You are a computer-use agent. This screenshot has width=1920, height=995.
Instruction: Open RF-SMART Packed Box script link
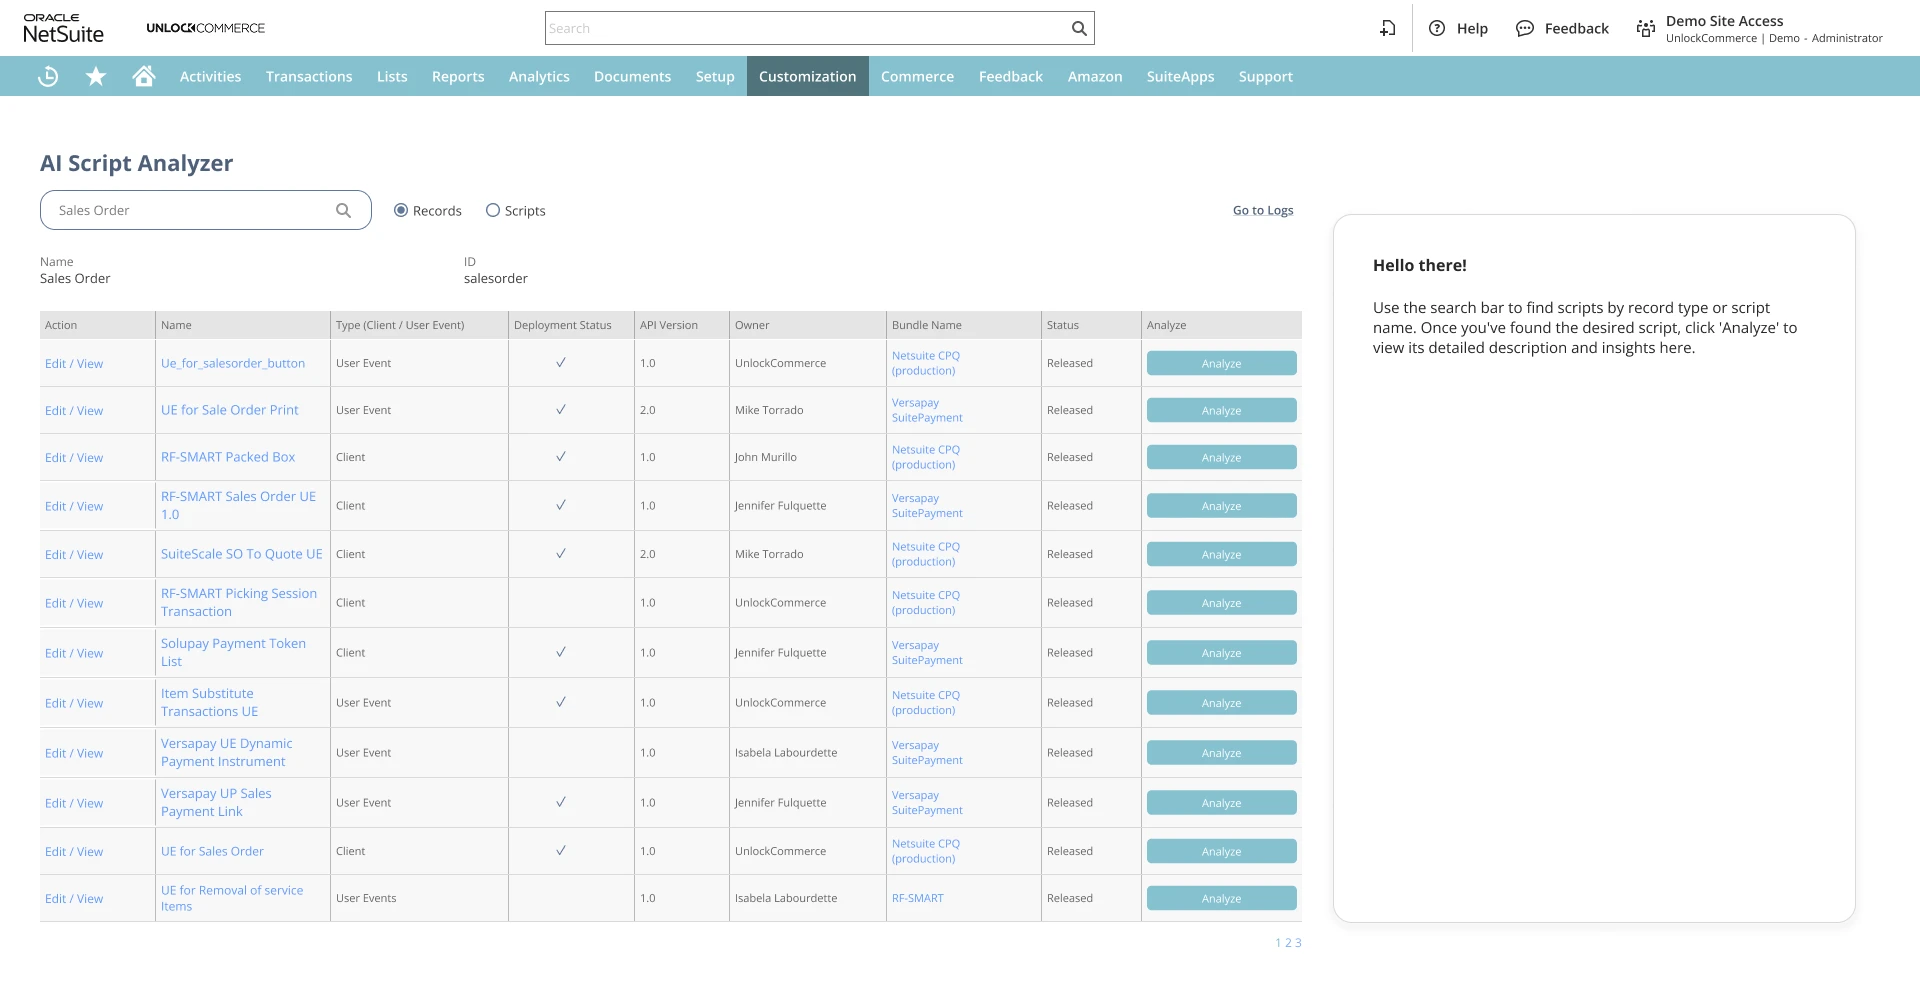[x=228, y=457]
